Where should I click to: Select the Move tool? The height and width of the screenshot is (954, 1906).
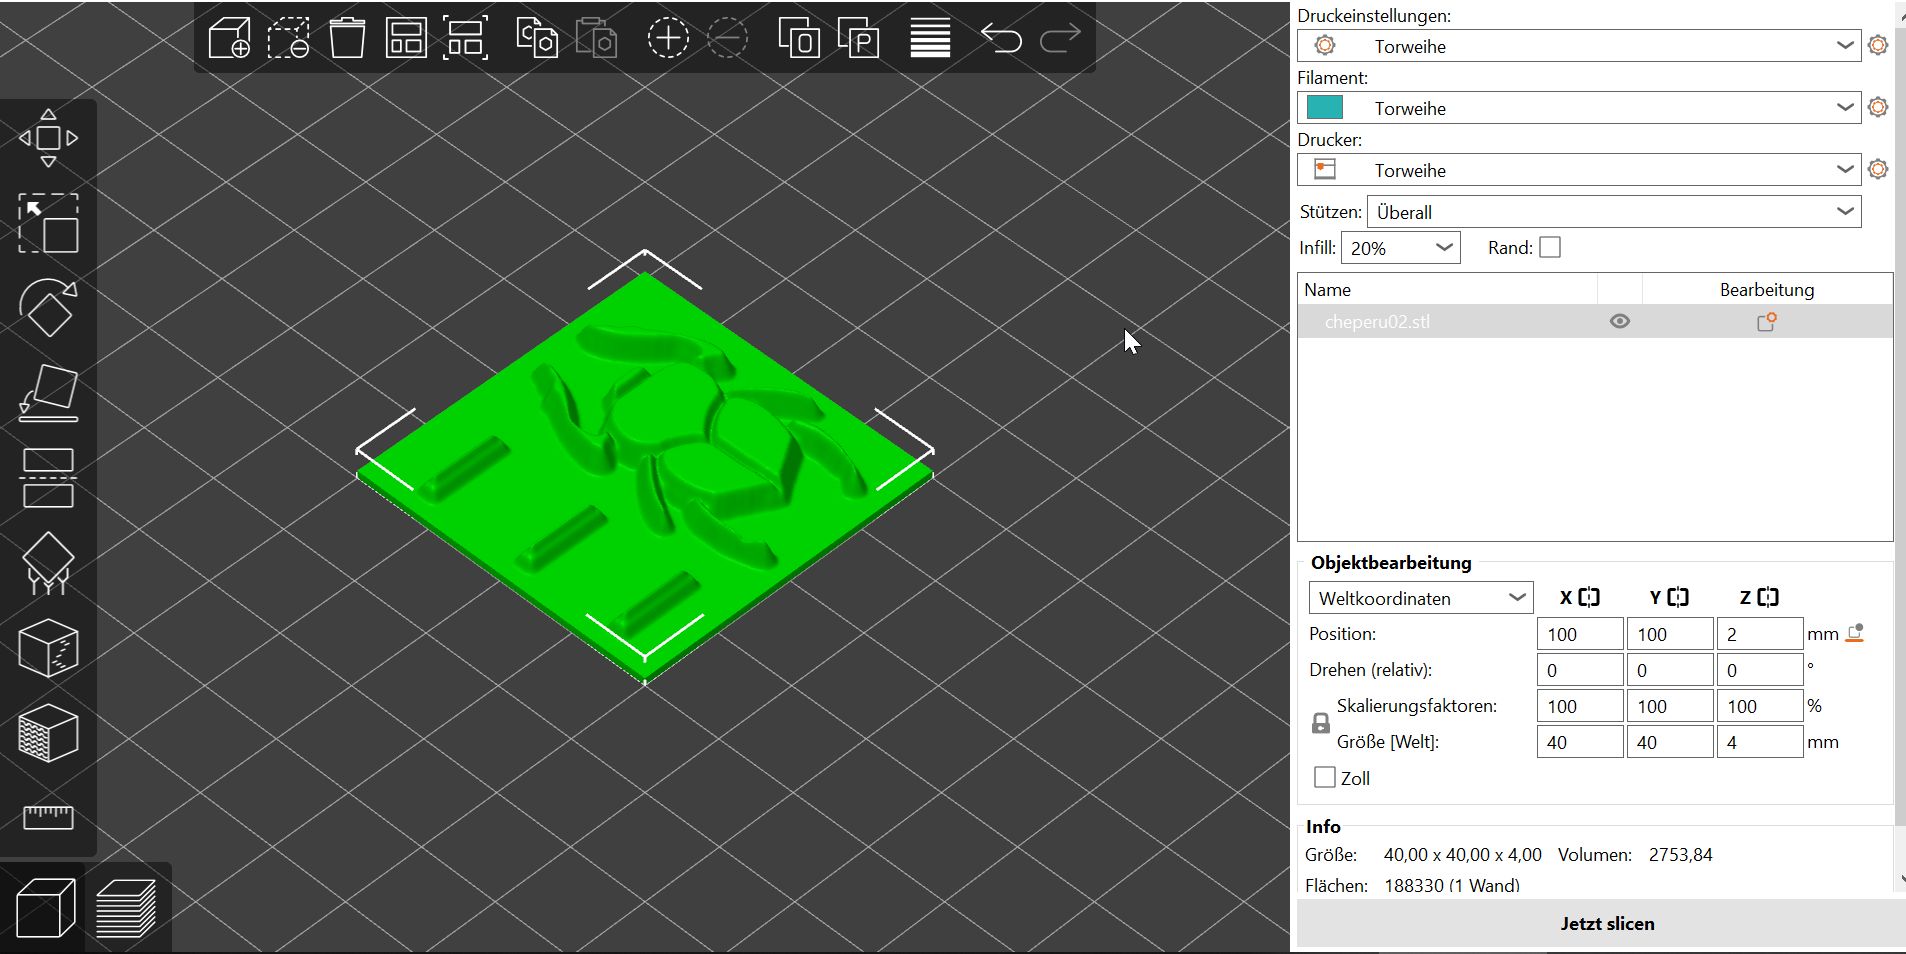(48, 138)
